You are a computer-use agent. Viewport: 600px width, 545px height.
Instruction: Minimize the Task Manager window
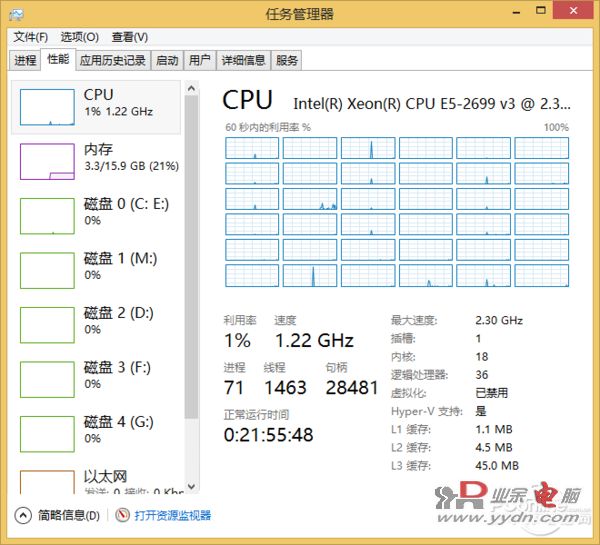tap(517, 11)
